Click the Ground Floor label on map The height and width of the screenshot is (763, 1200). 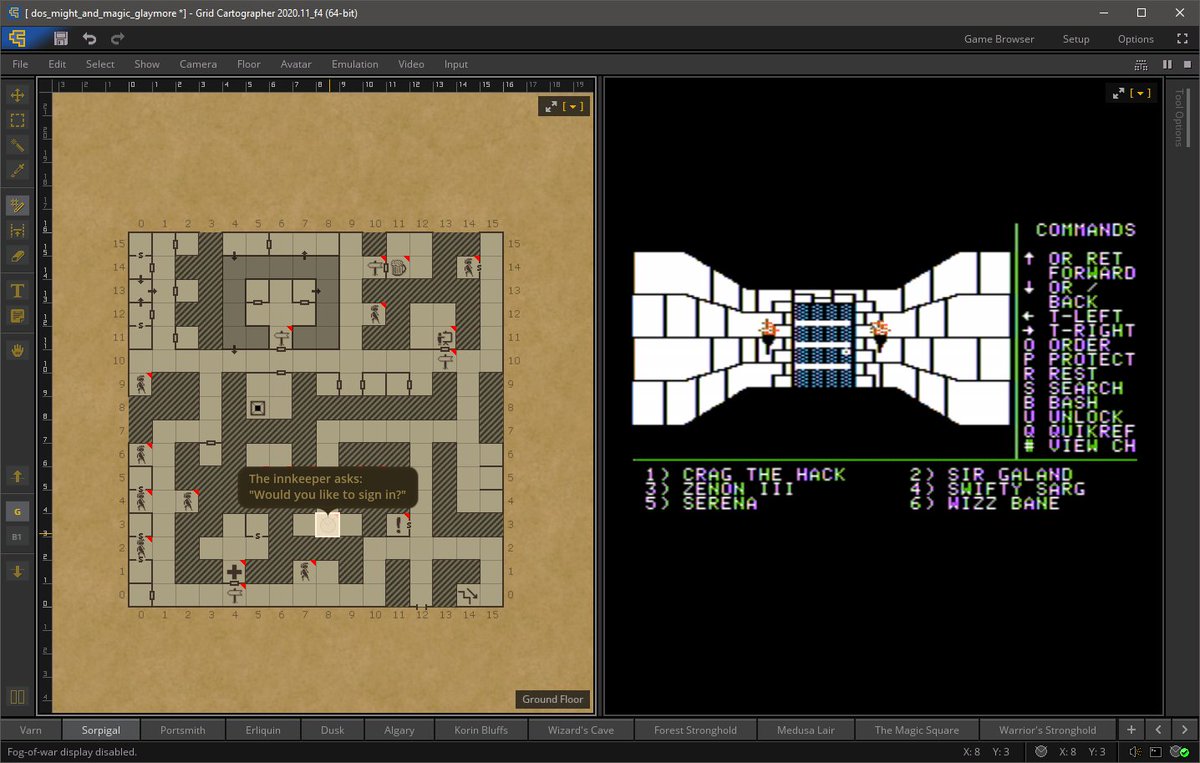pos(553,699)
